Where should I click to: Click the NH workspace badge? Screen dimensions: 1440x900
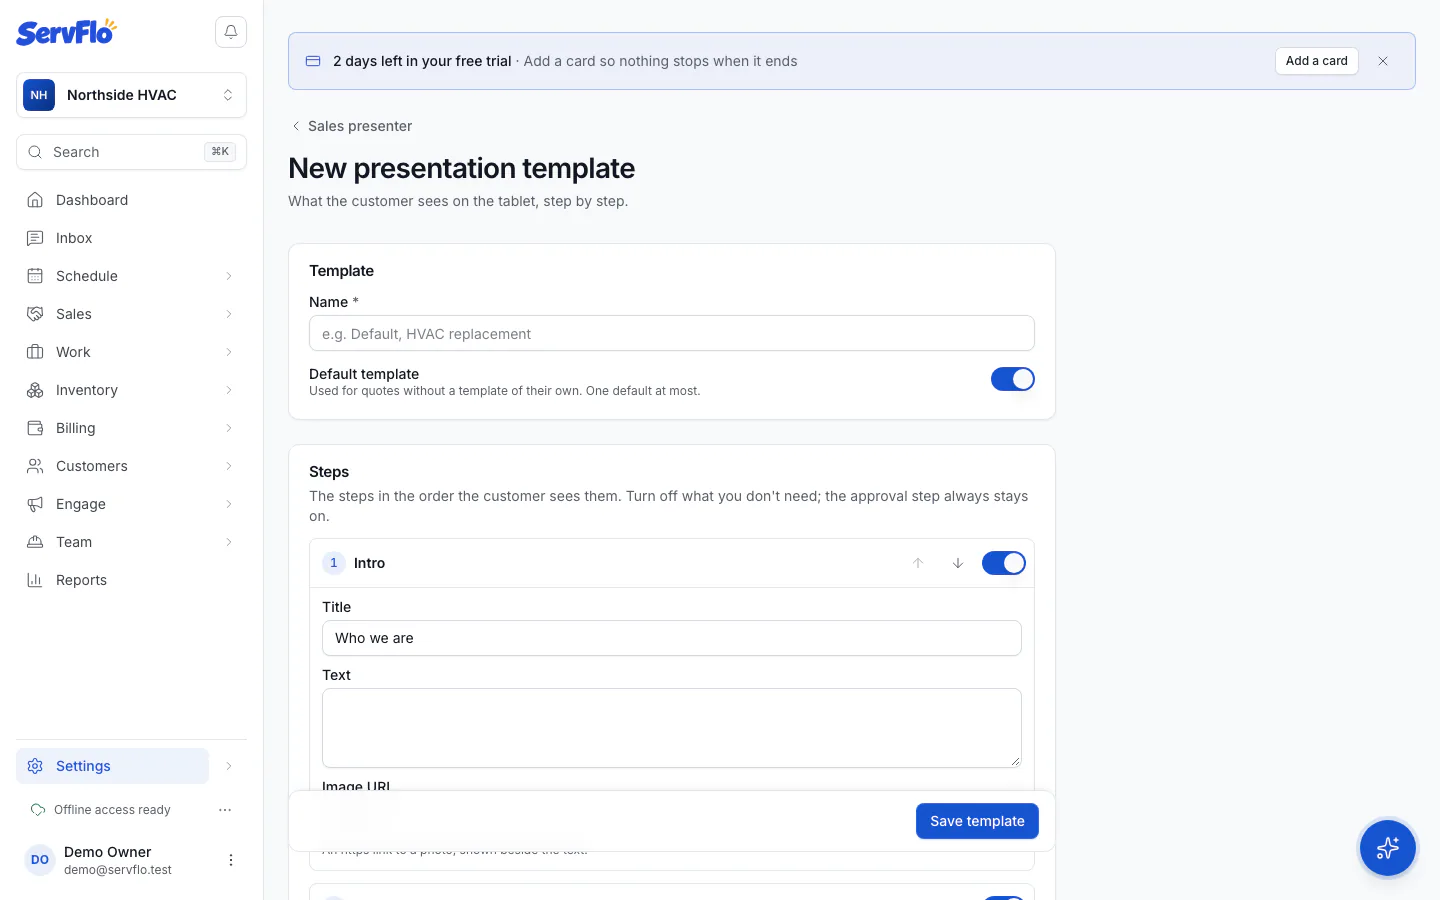coord(39,95)
